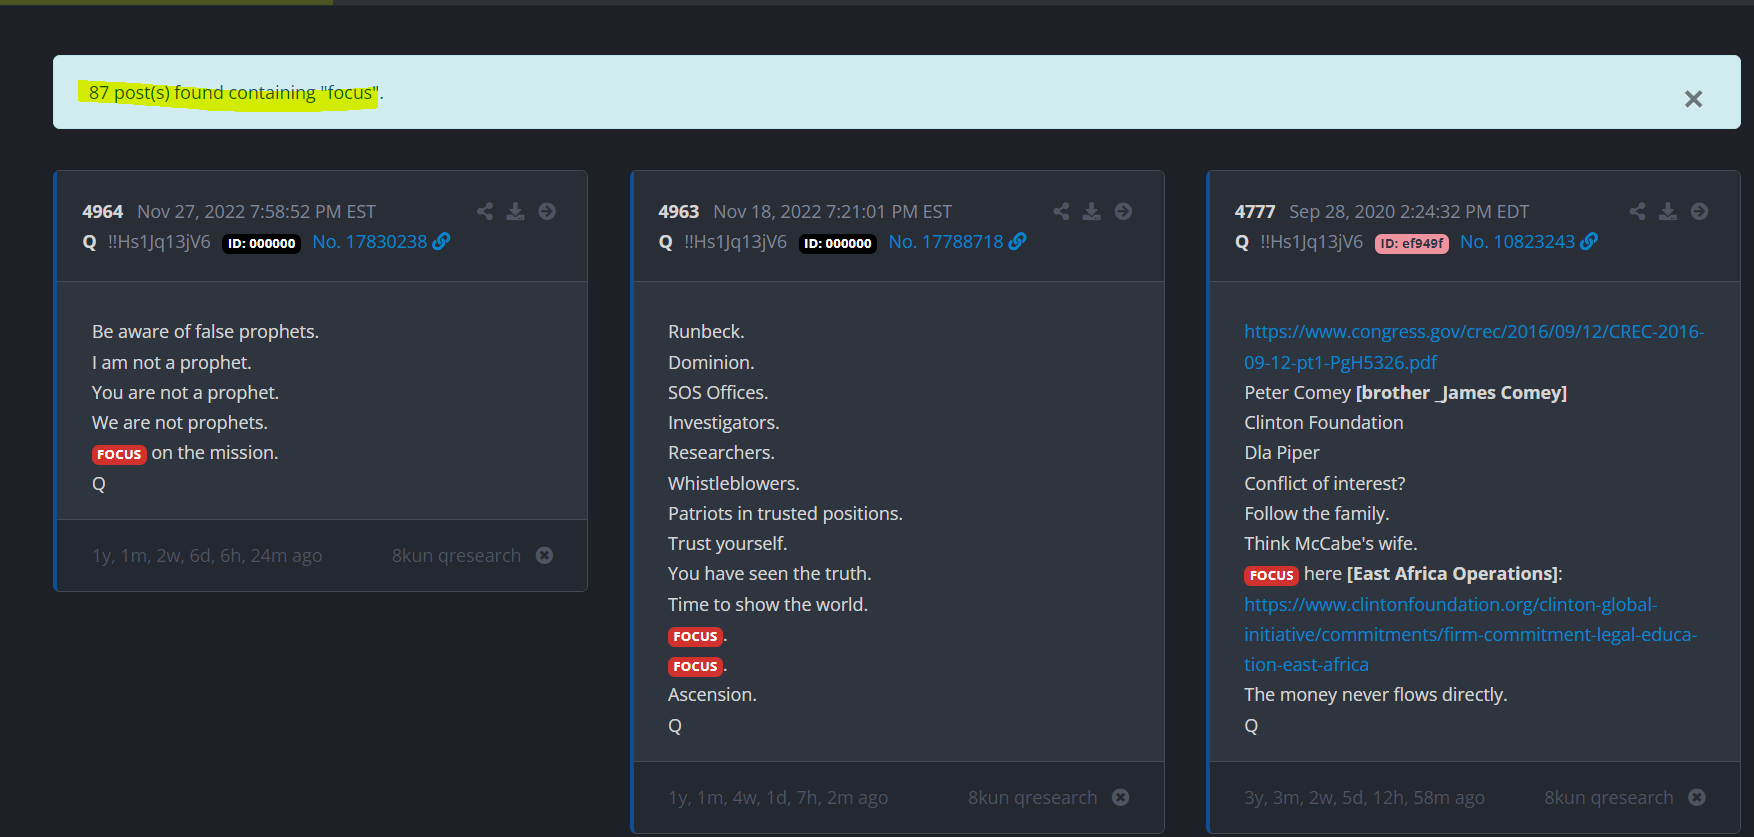Click ID: 000000 badge on post 4963
The width and height of the screenshot is (1754, 837).
(837, 243)
